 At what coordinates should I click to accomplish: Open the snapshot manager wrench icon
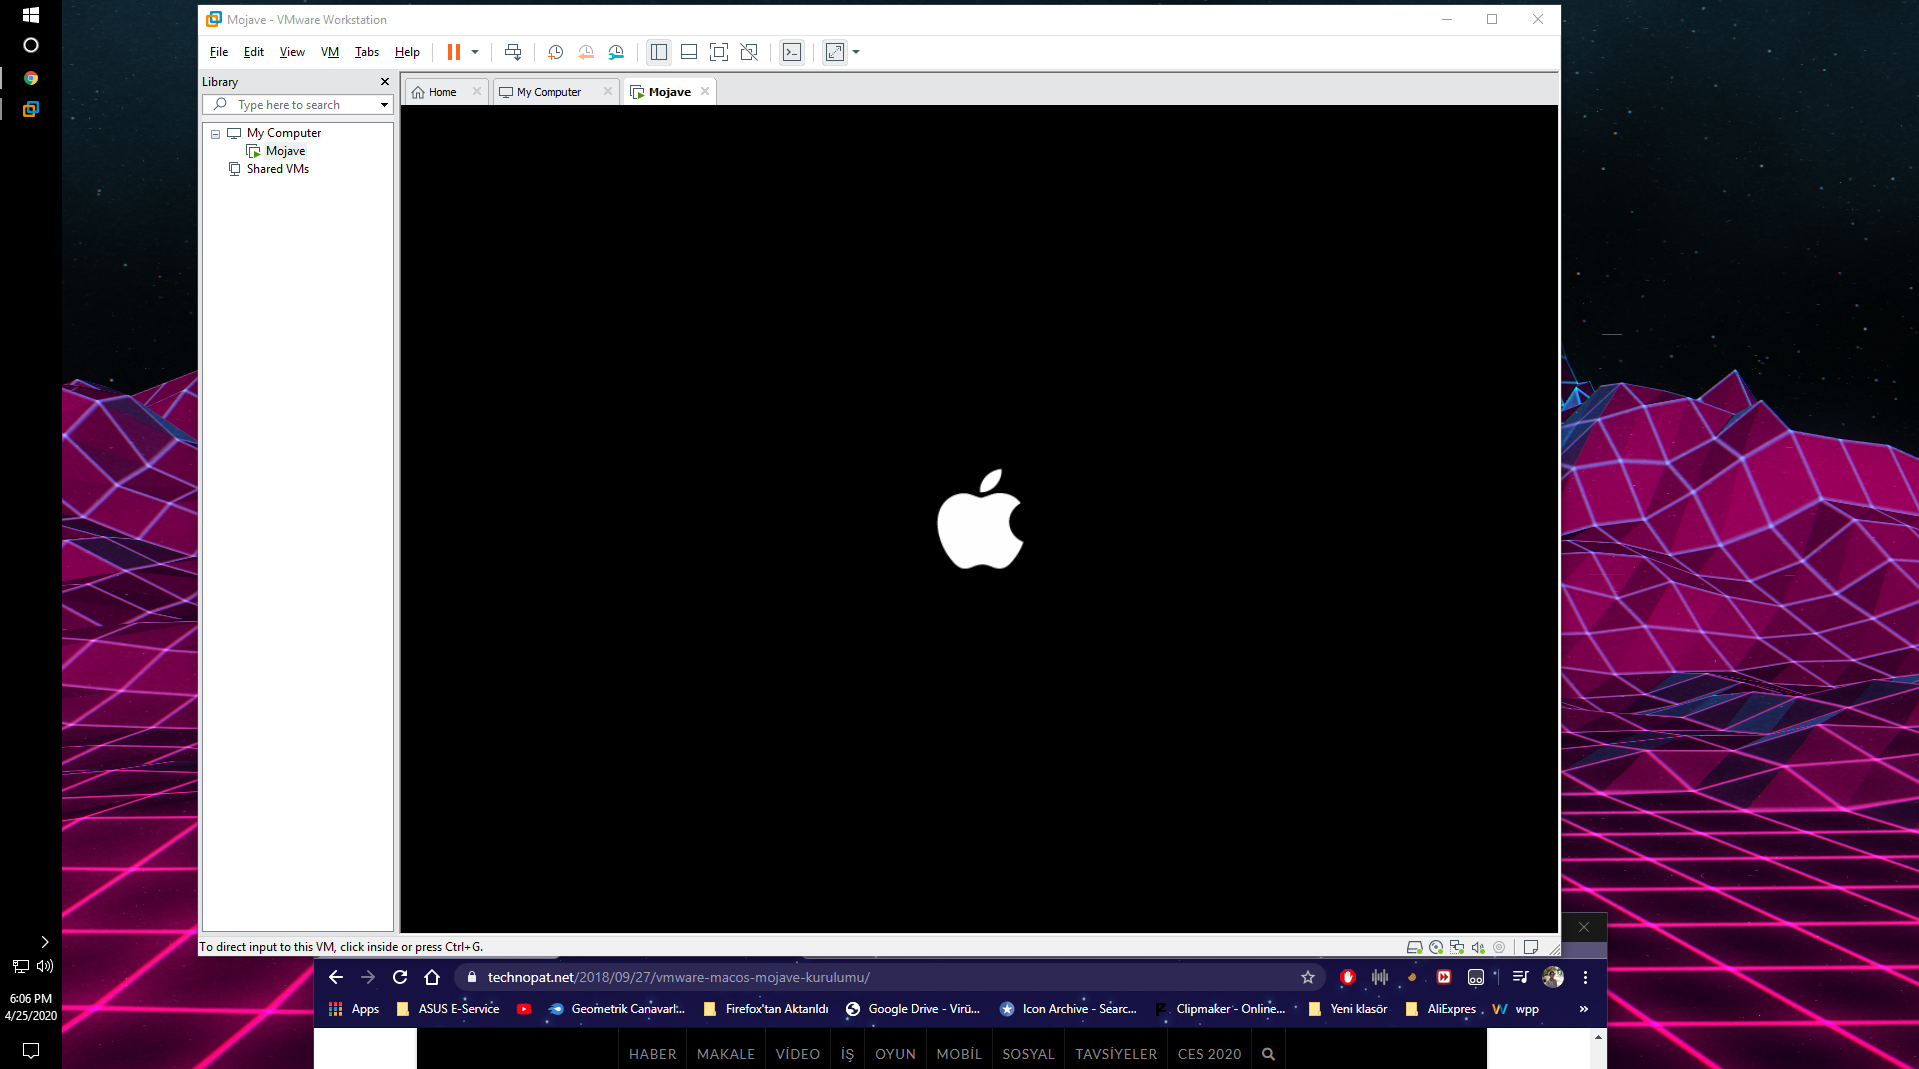[x=616, y=52]
